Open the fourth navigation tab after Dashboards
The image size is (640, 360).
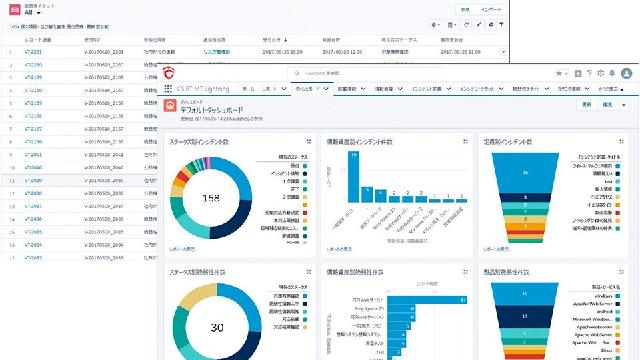[477, 89]
